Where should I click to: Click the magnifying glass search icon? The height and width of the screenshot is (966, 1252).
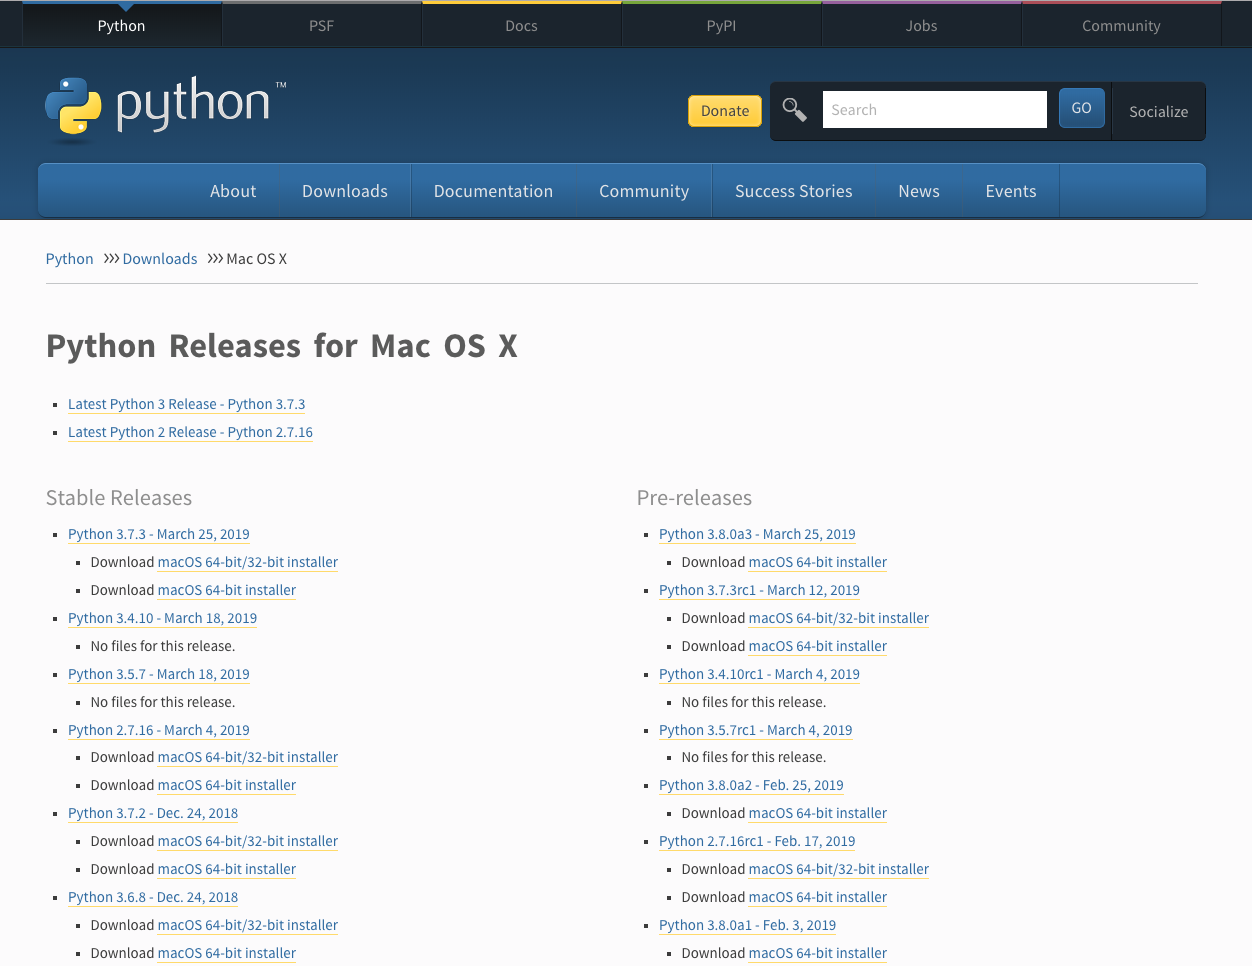pos(794,110)
